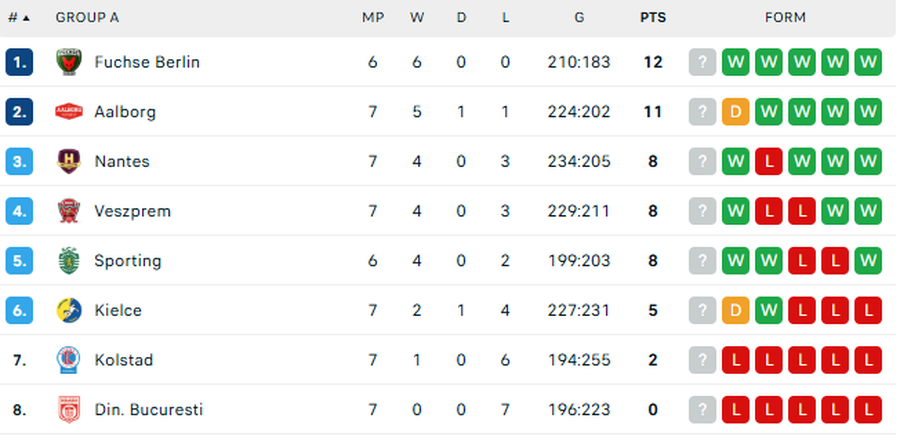This screenshot has height=440, width=900.
Task: Click the FORM column header
Action: pyautogui.click(x=785, y=18)
